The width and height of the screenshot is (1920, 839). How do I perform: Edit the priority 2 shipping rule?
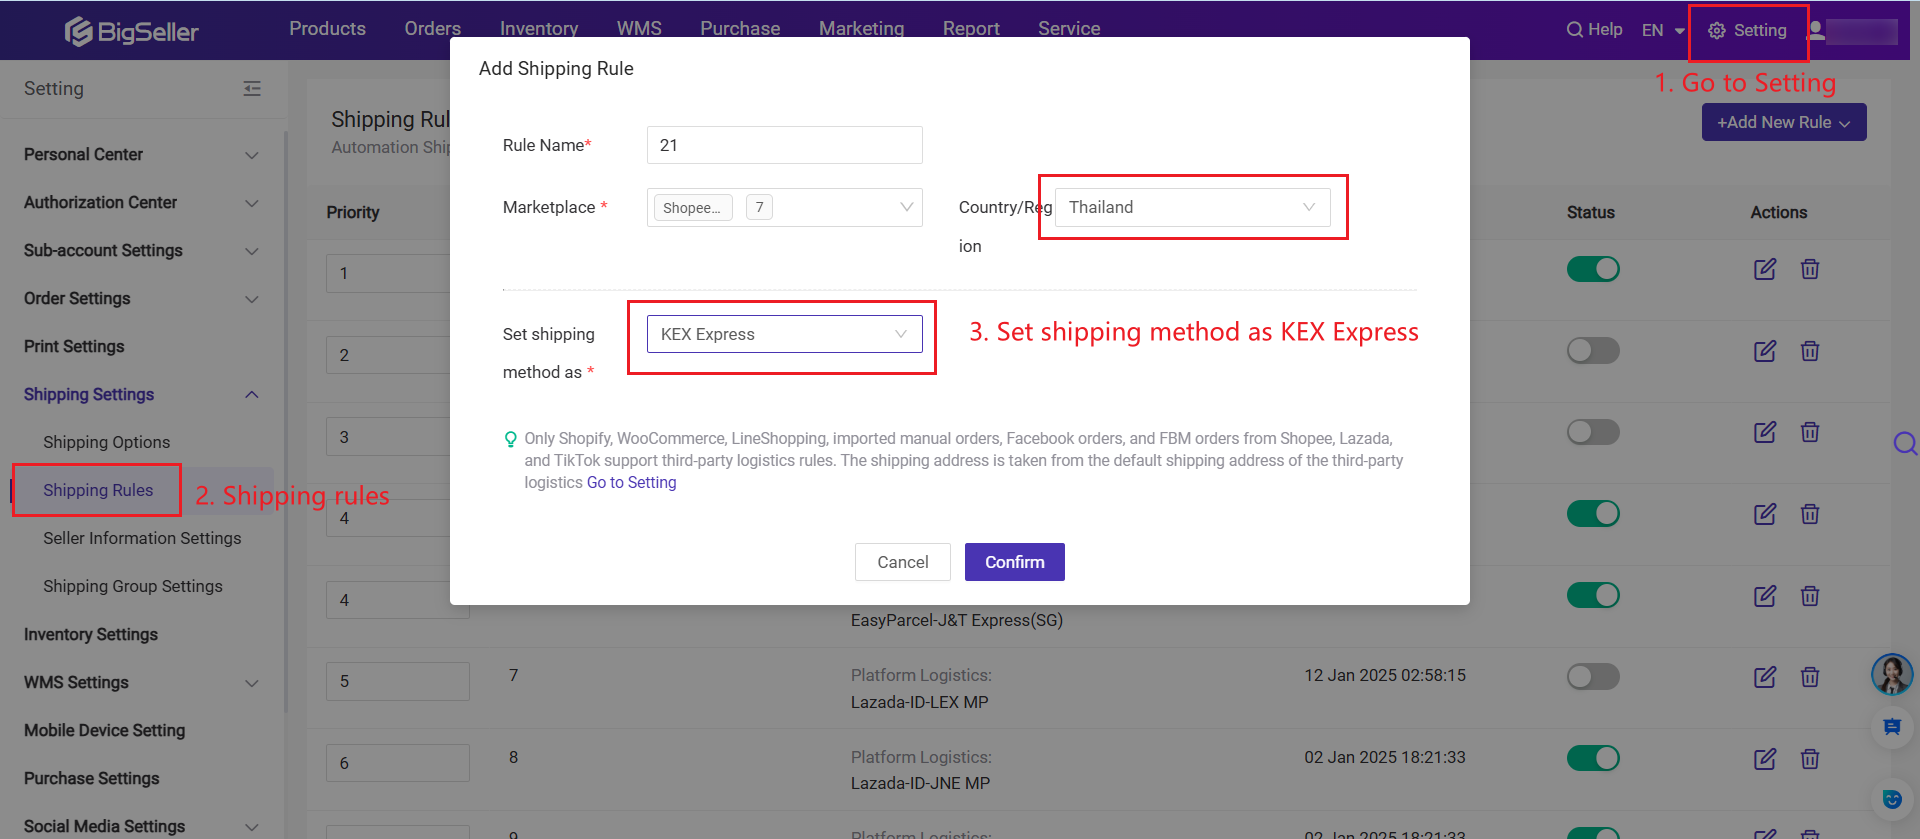point(1765,351)
